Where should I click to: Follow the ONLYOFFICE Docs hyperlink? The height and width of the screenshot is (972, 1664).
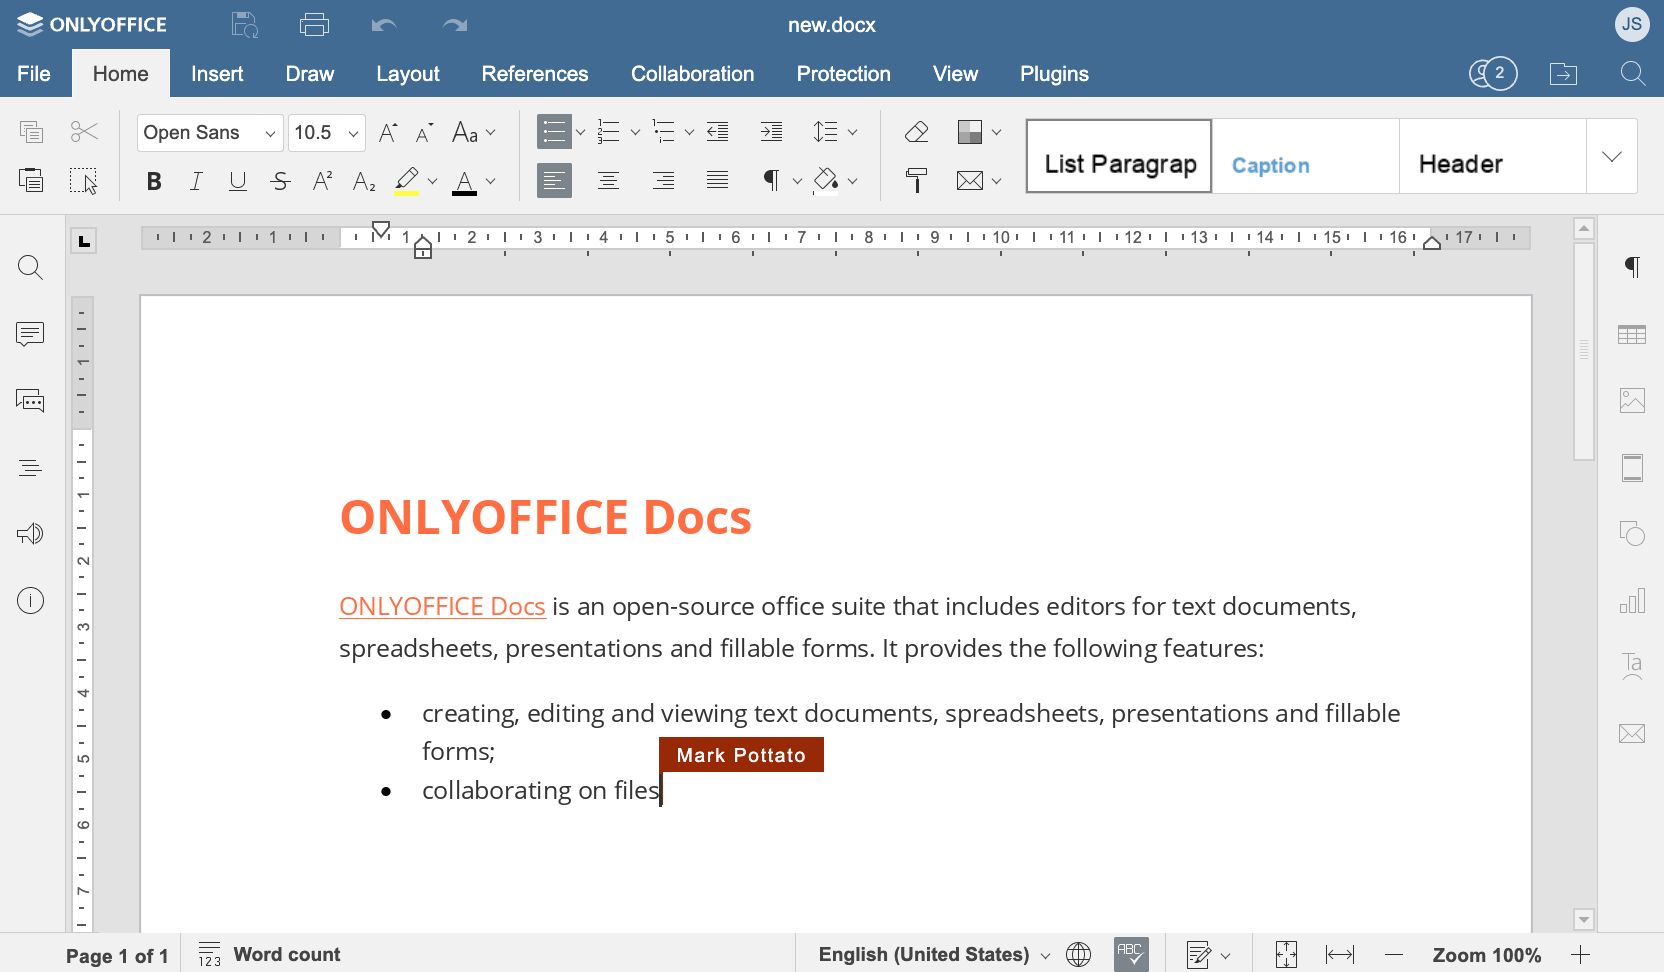click(x=442, y=606)
